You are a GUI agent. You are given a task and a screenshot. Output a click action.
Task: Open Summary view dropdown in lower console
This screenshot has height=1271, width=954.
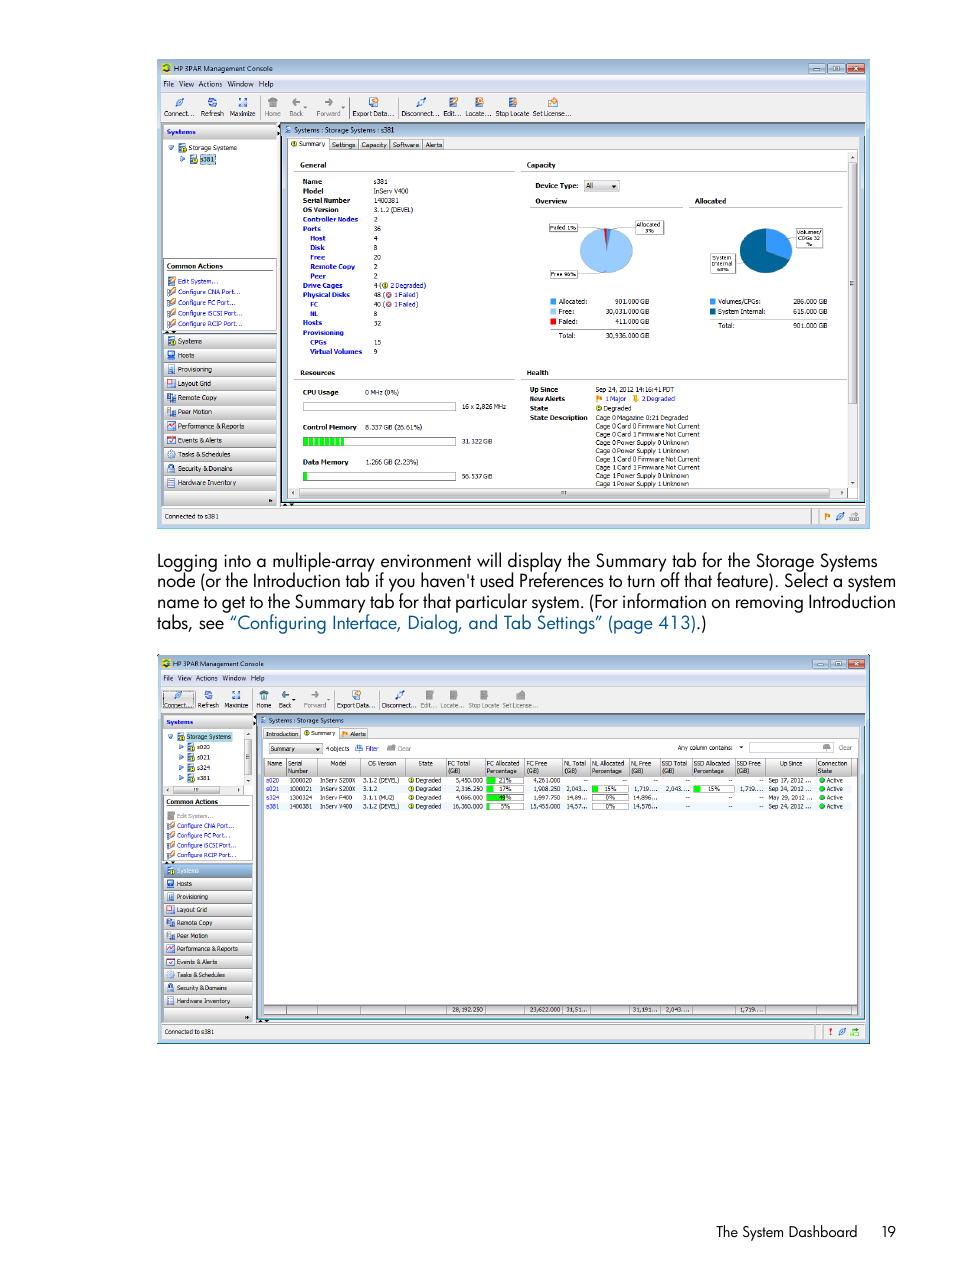(x=294, y=749)
